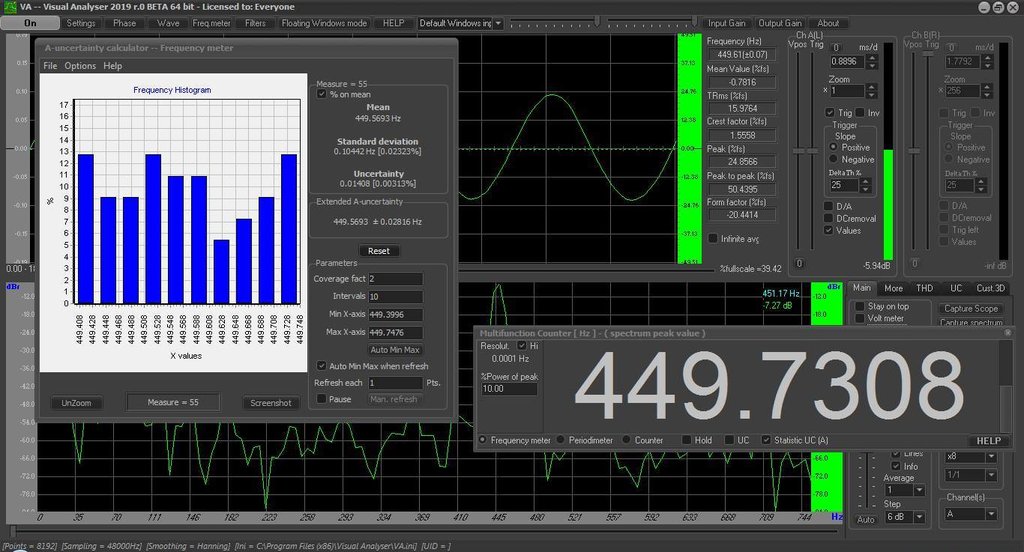The width and height of the screenshot is (1024, 552).
Task: Open Help menu in A-uncertainty calculator
Action: [x=112, y=66]
